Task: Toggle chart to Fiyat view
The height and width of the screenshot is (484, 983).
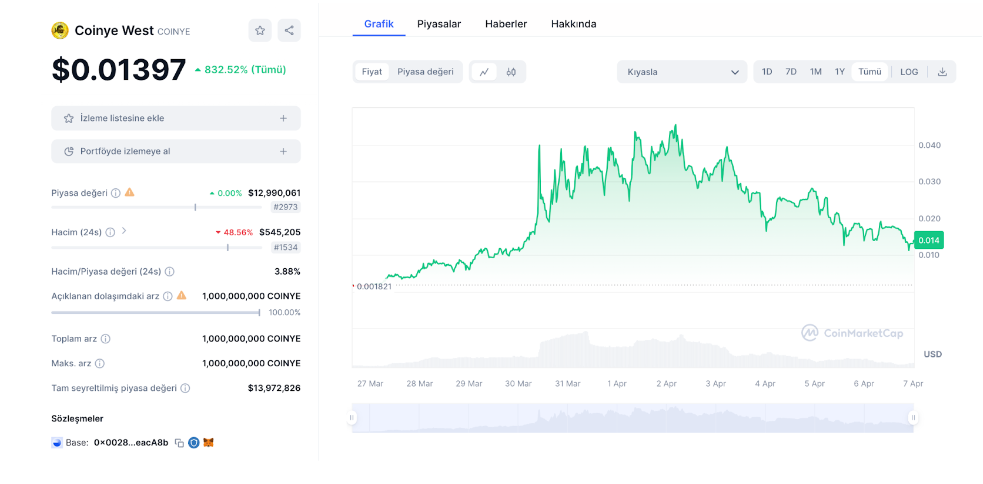Action: coord(372,72)
